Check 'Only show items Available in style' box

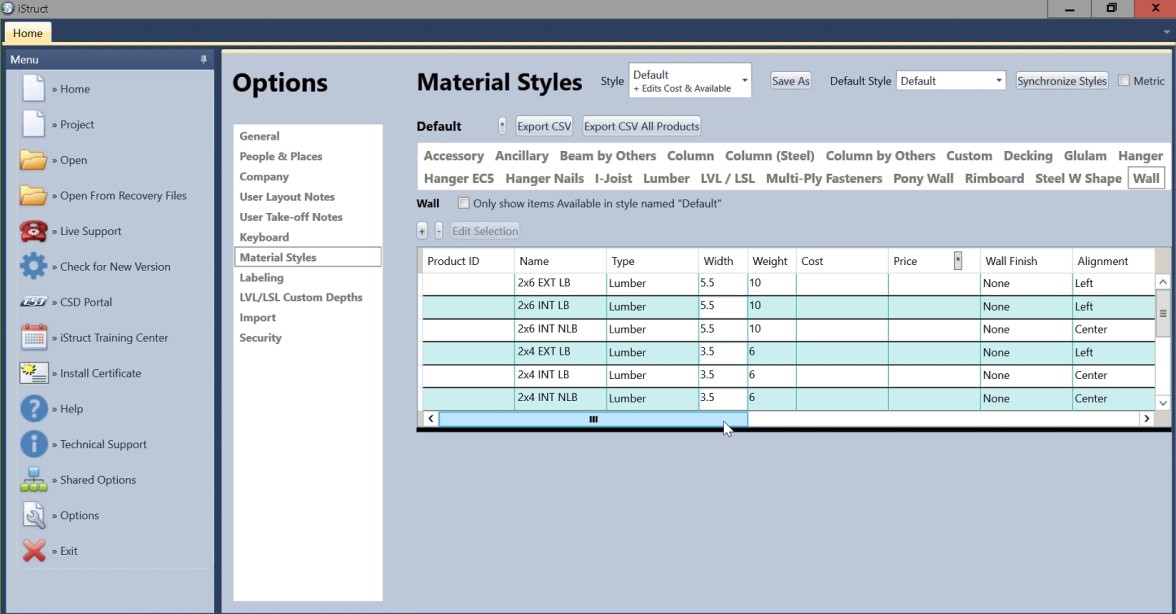tap(464, 204)
